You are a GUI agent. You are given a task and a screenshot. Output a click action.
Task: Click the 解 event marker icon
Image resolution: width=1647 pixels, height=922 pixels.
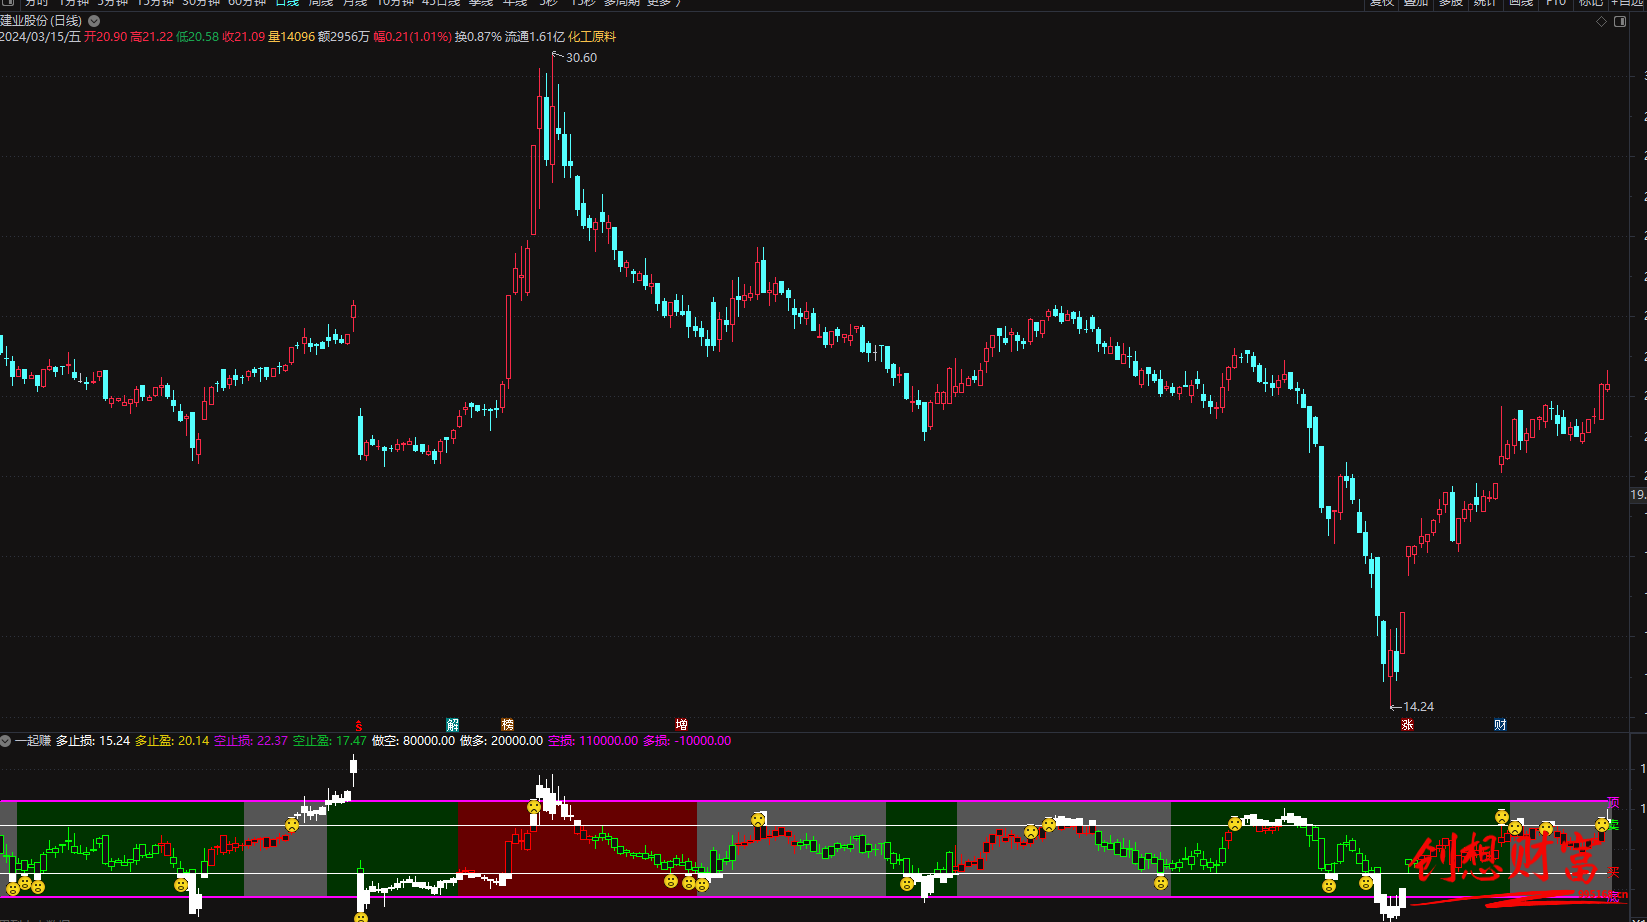tap(452, 724)
